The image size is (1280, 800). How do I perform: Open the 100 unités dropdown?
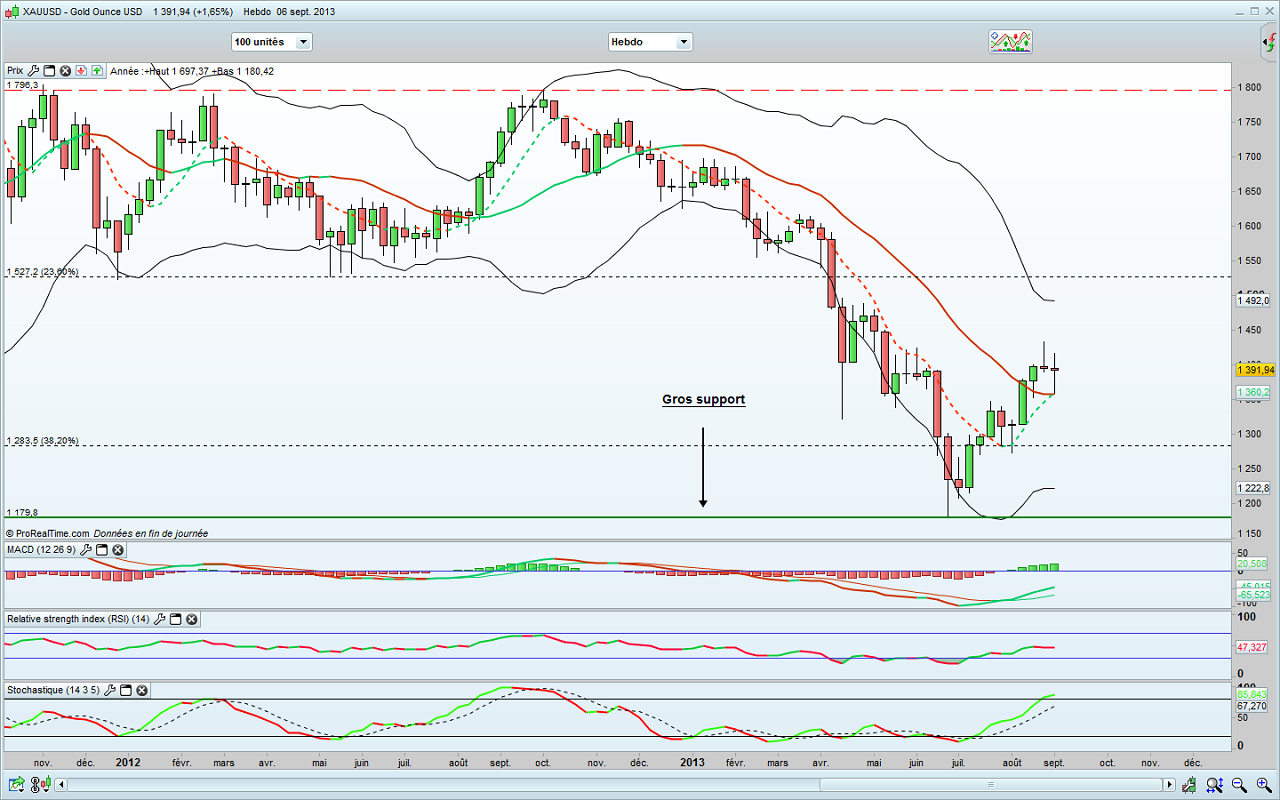(271, 42)
